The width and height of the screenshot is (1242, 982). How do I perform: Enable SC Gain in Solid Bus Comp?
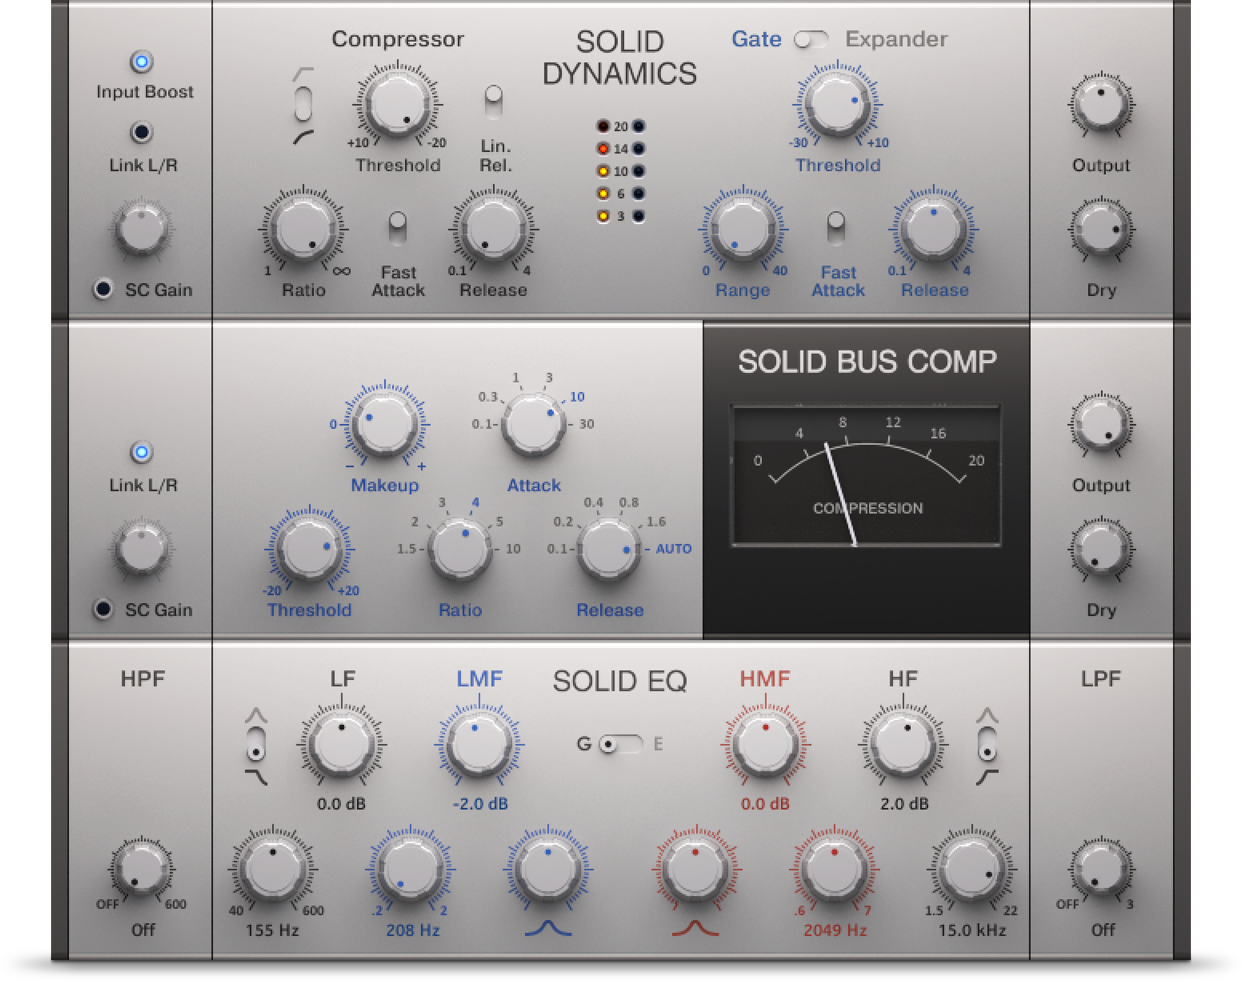tap(102, 609)
